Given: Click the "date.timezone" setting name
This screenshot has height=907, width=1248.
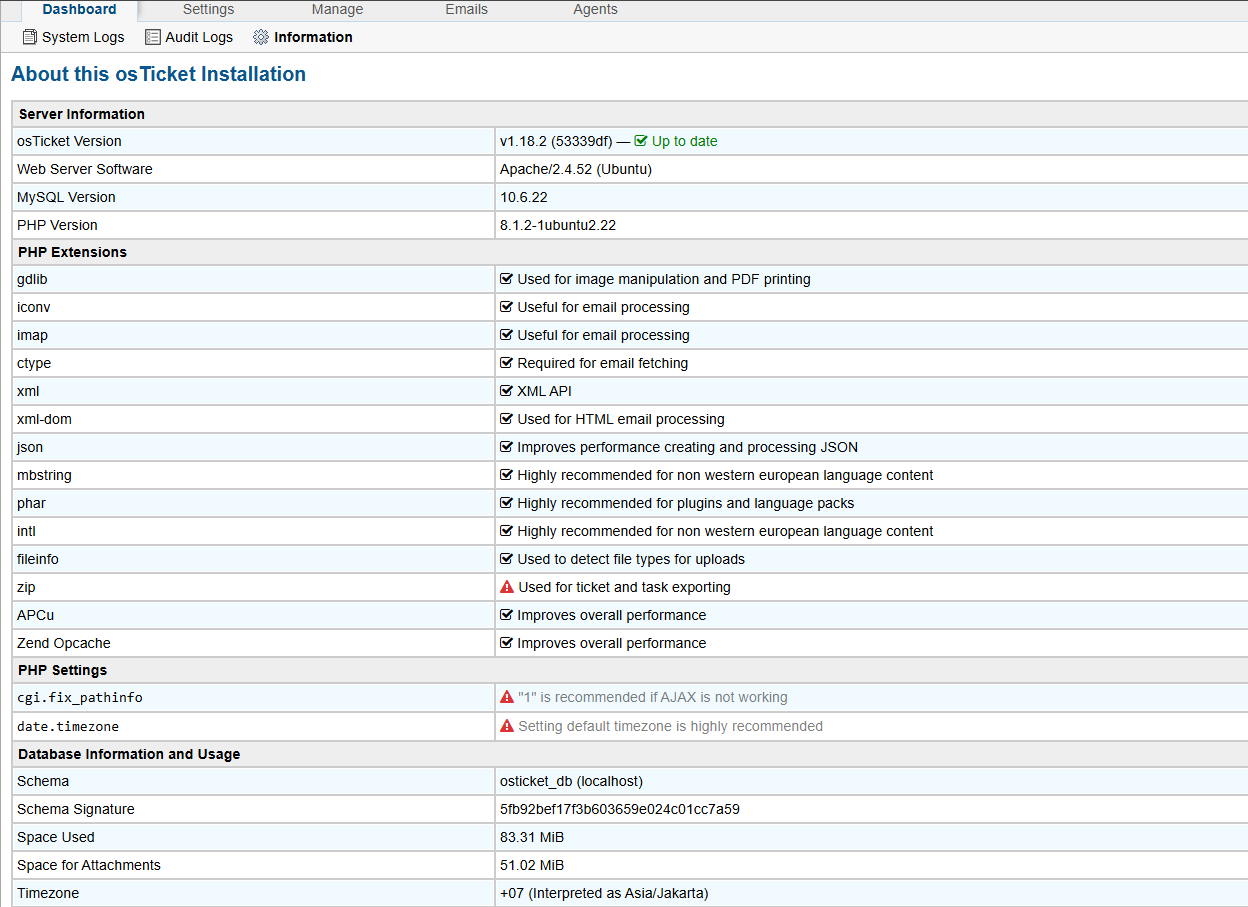Looking at the screenshot, I should pyautogui.click(x=68, y=726).
